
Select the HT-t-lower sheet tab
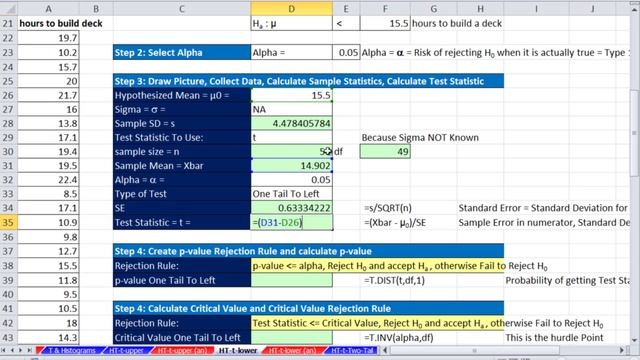click(238, 350)
